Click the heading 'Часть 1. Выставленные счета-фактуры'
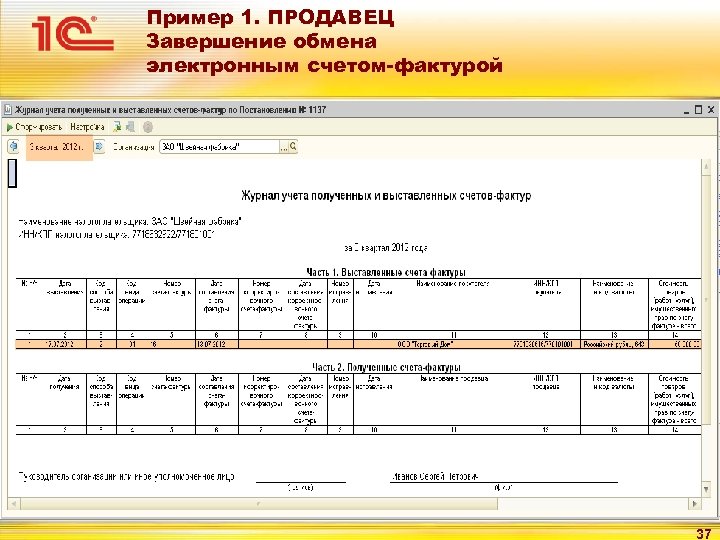The width and height of the screenshot is (720, 540). pos(386,272)
